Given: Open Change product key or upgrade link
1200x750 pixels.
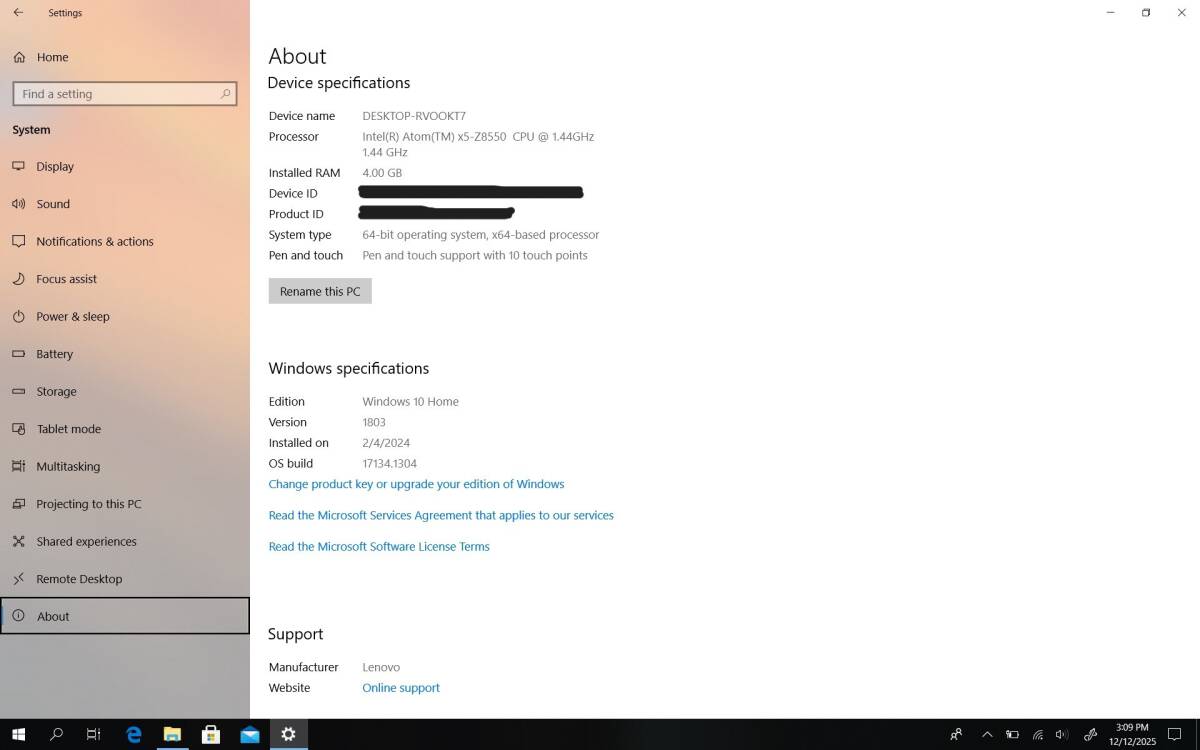Looking at the screenshot, I should tap(416, 484).
